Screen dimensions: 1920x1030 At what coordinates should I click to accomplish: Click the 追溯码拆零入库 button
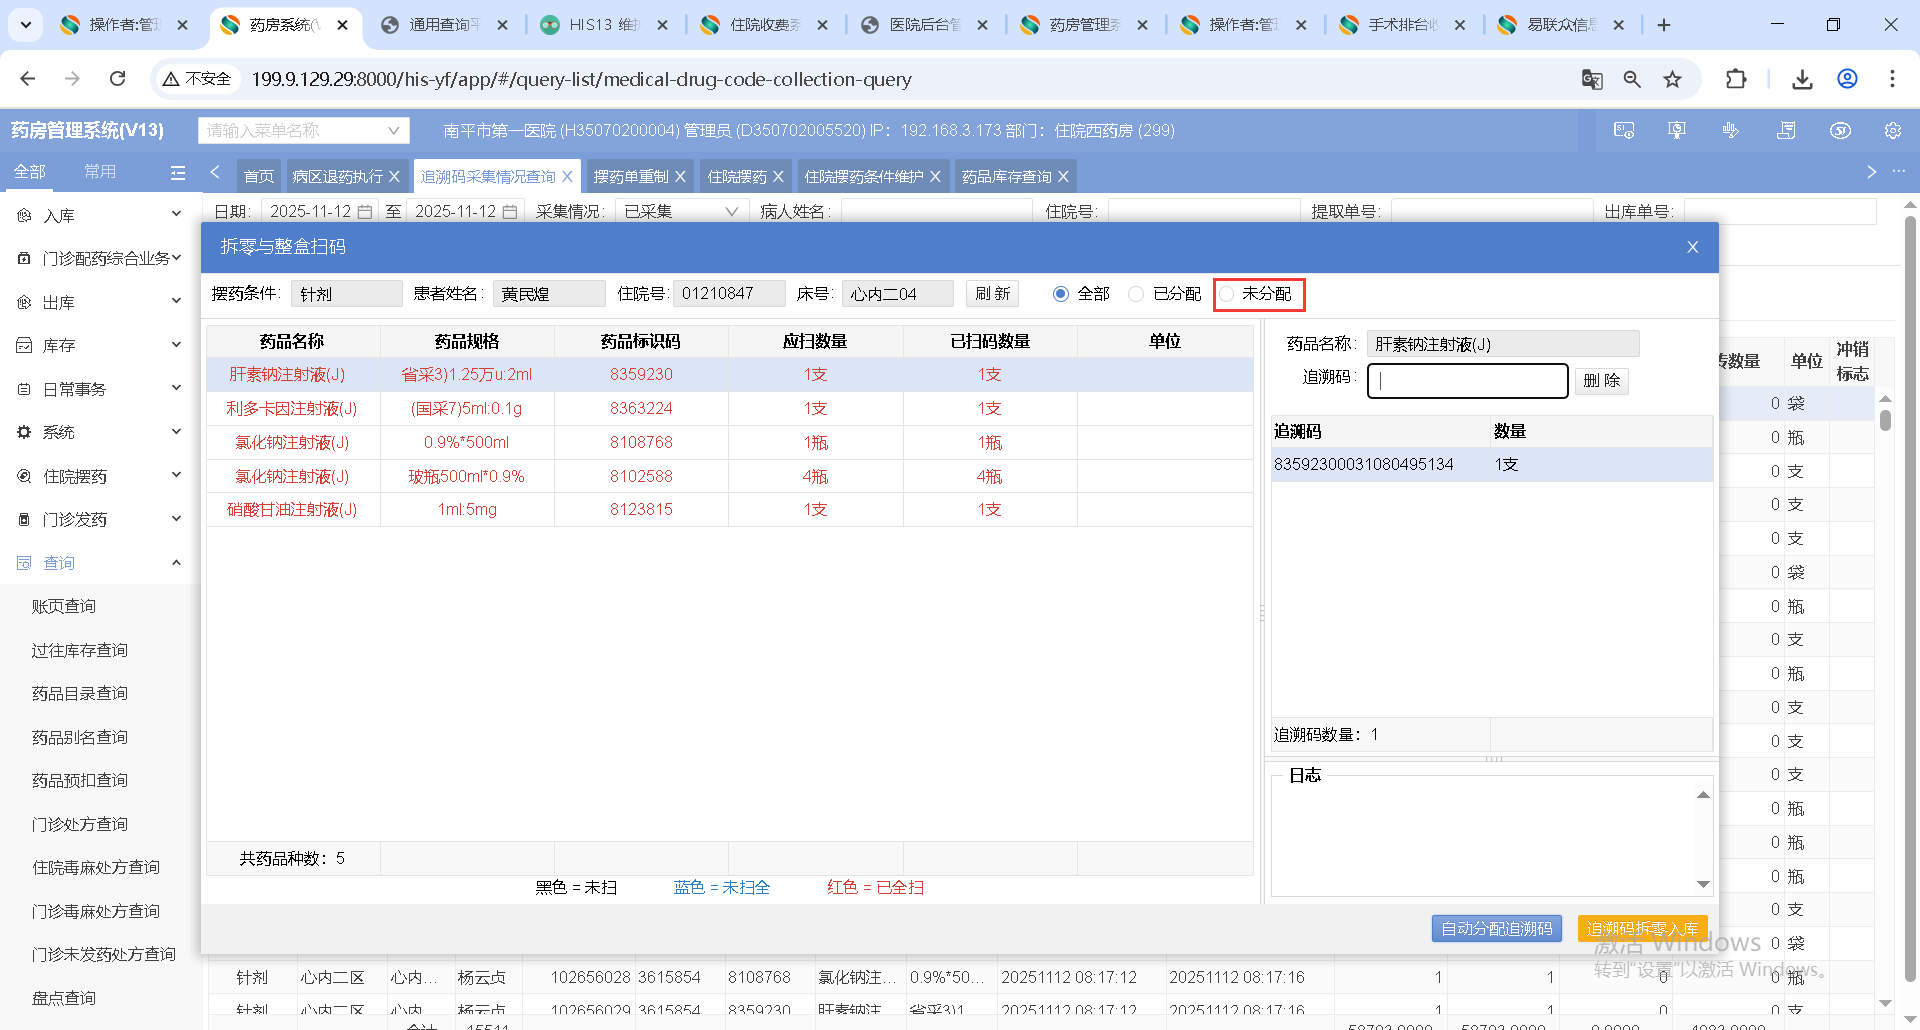coord(1643,929)
